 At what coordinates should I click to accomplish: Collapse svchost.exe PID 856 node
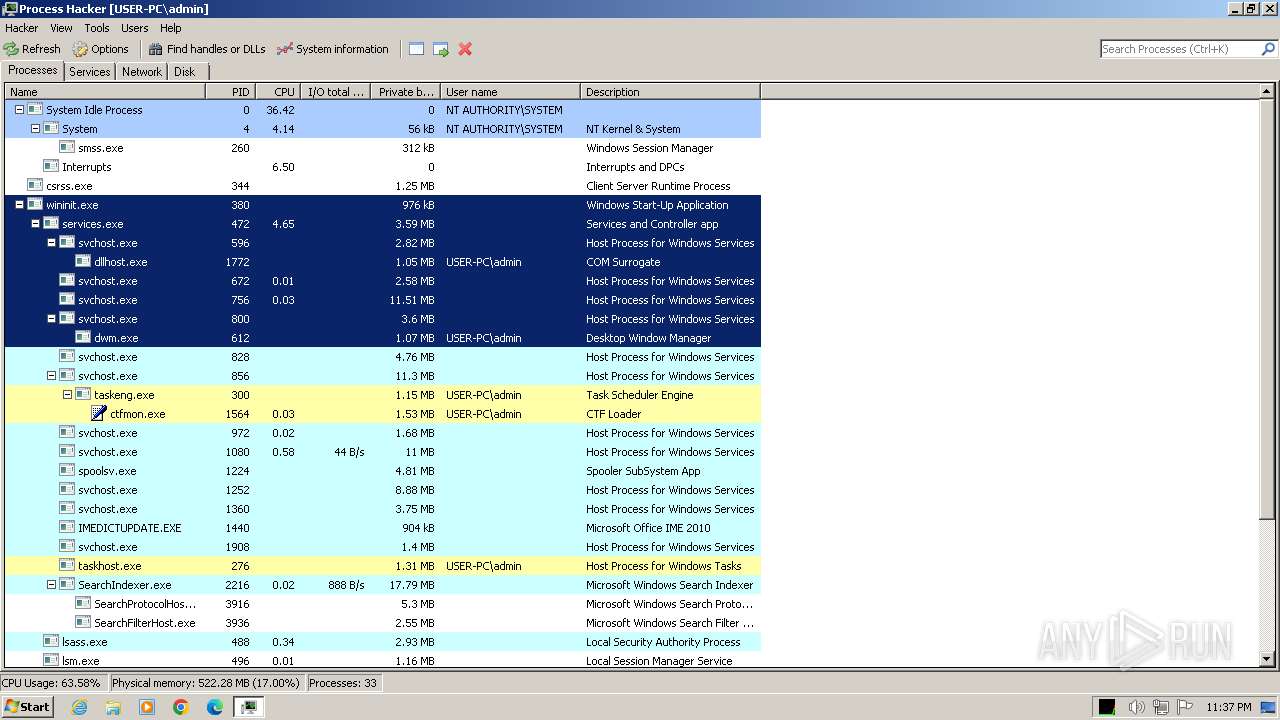(x=51, y=376)
